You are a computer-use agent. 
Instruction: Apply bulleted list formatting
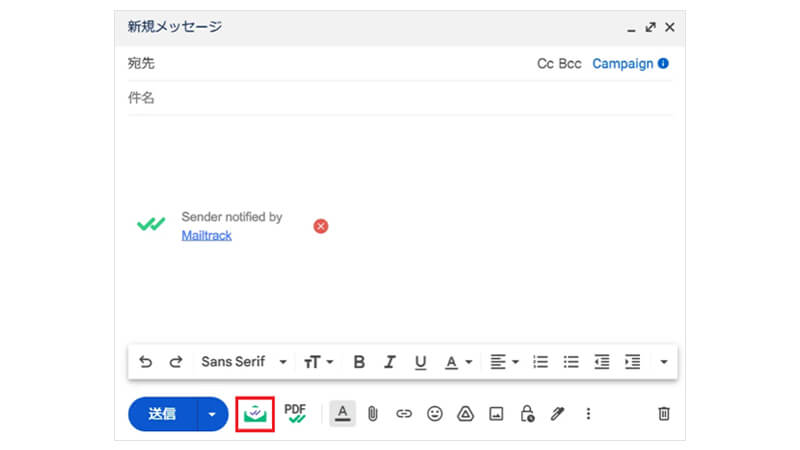pyautogui.click(x=571, y=362)
